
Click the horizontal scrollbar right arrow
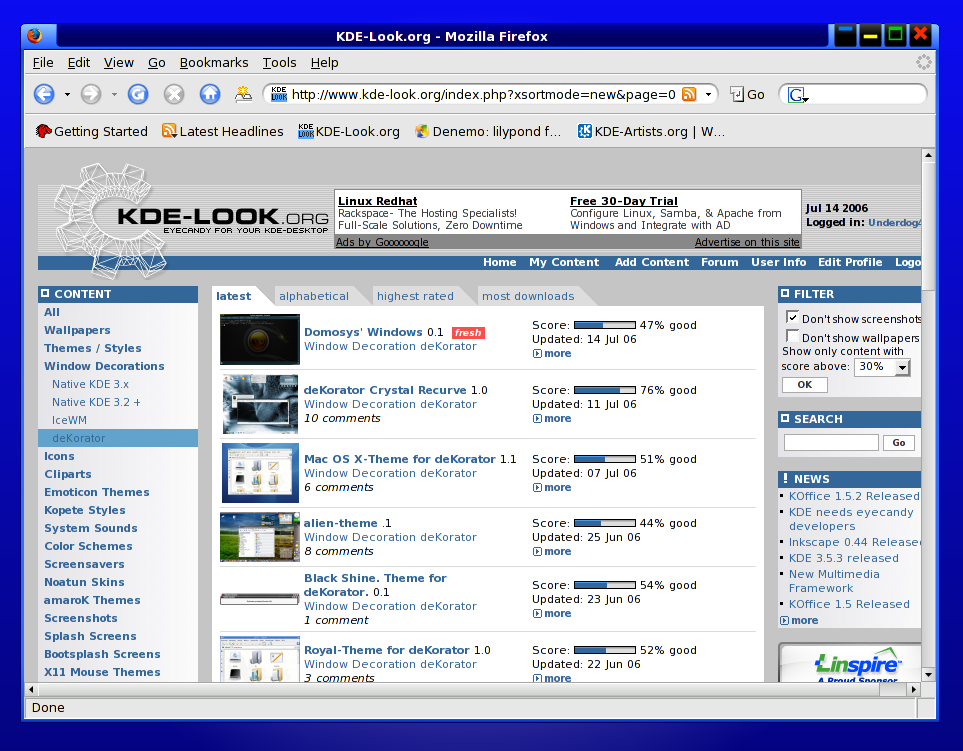[x=914, y=690]
